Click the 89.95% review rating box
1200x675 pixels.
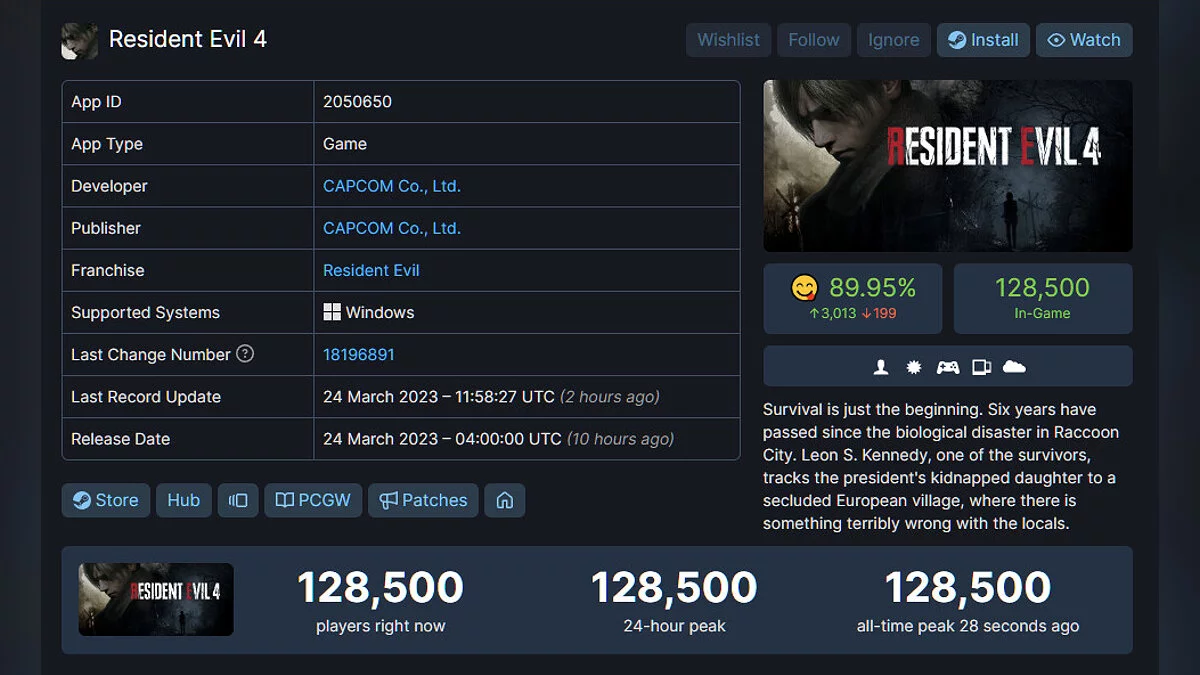(x=853, y=298)
